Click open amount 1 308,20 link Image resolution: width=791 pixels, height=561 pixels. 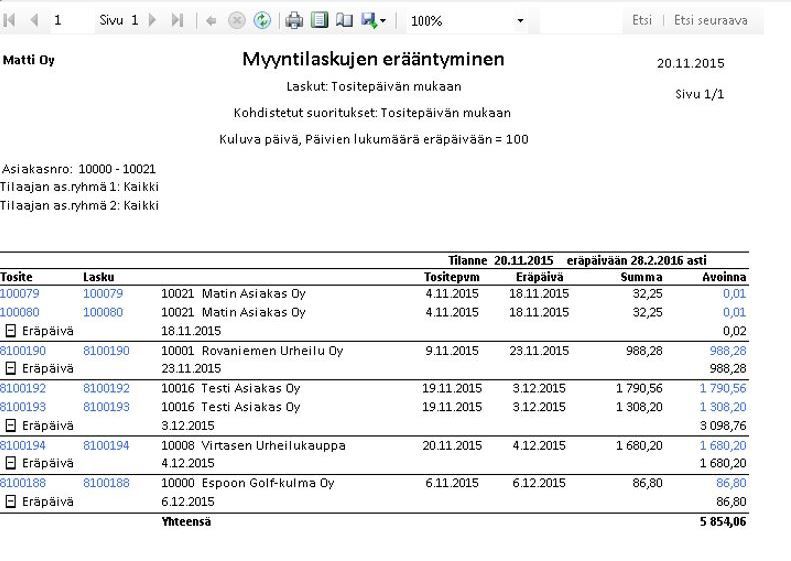point(722,407)
